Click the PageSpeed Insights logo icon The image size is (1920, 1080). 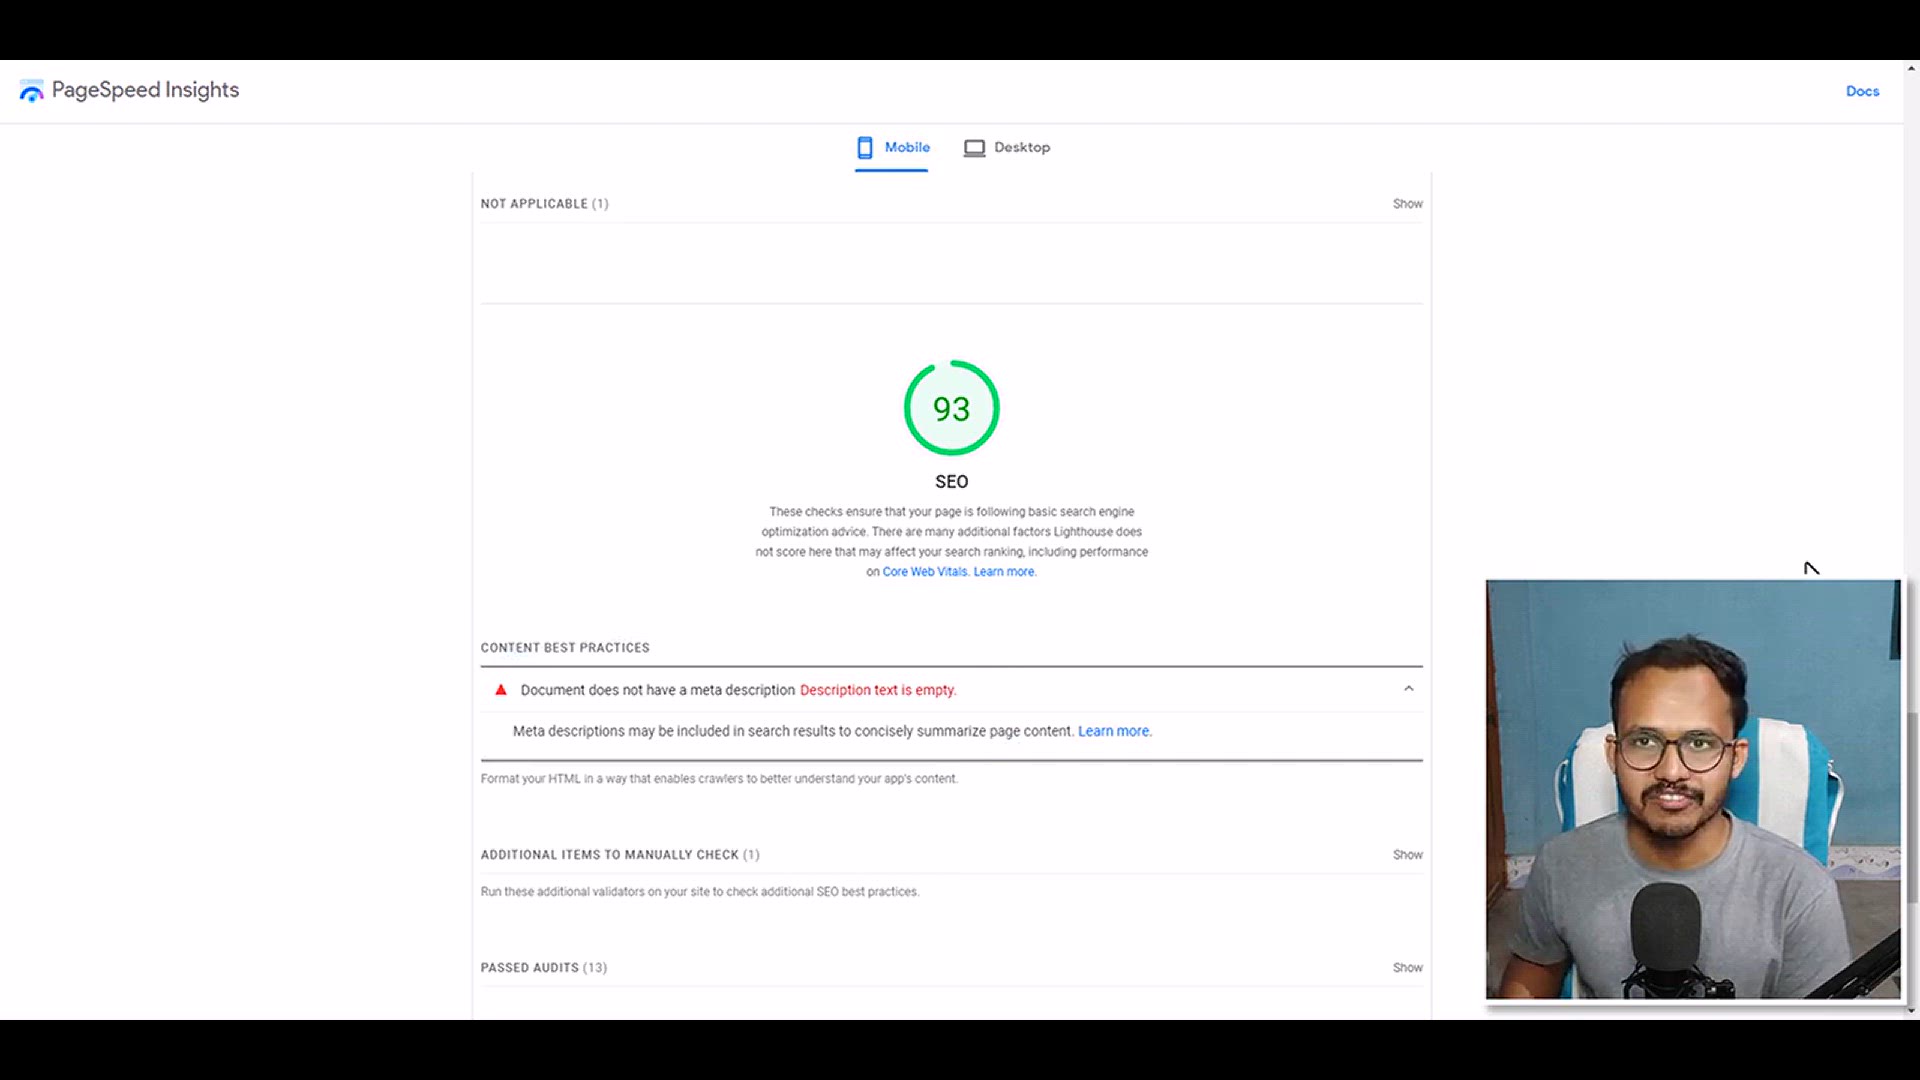click(x=31, y=91)
